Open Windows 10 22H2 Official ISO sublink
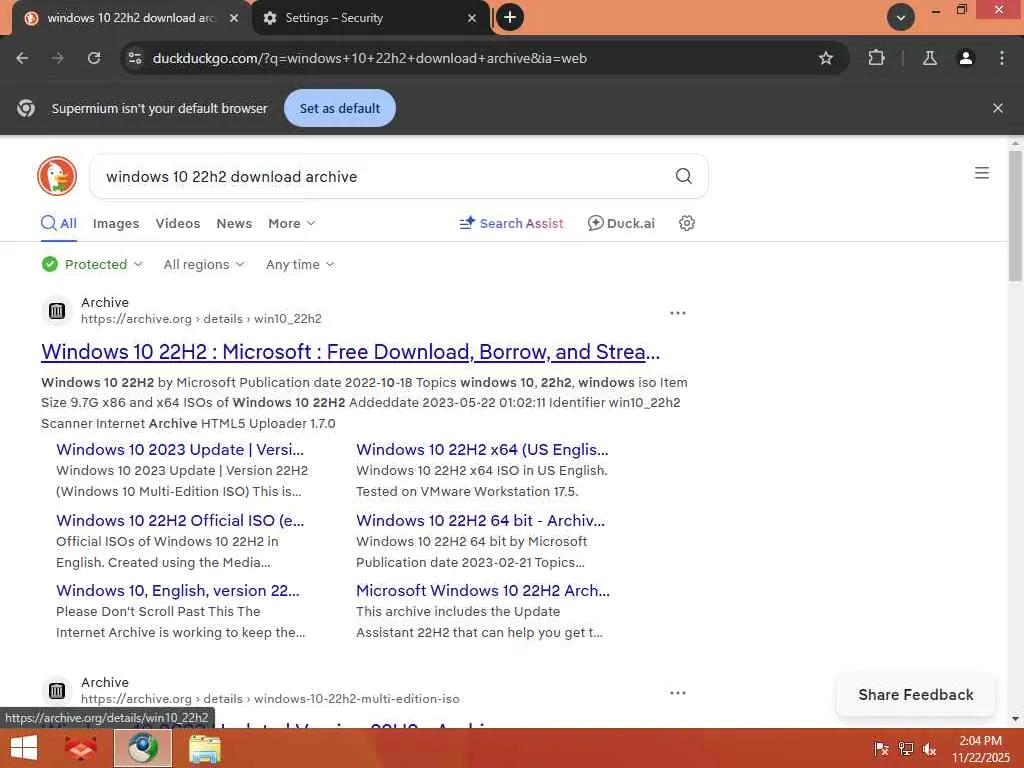This screenshot has height=768, width=1024. [180, 520]
